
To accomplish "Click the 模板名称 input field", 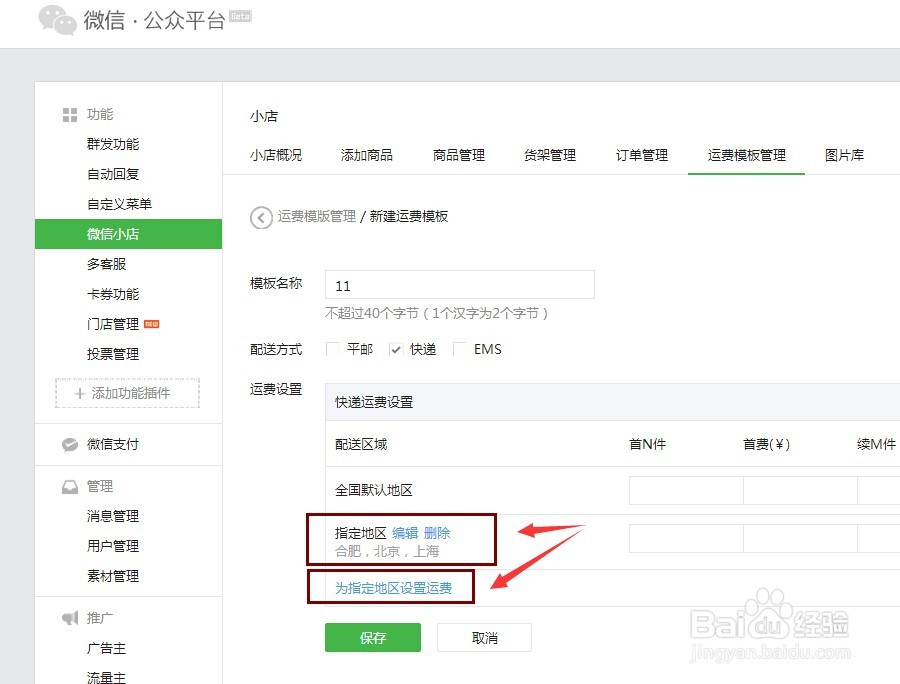I will pos(460,285).
